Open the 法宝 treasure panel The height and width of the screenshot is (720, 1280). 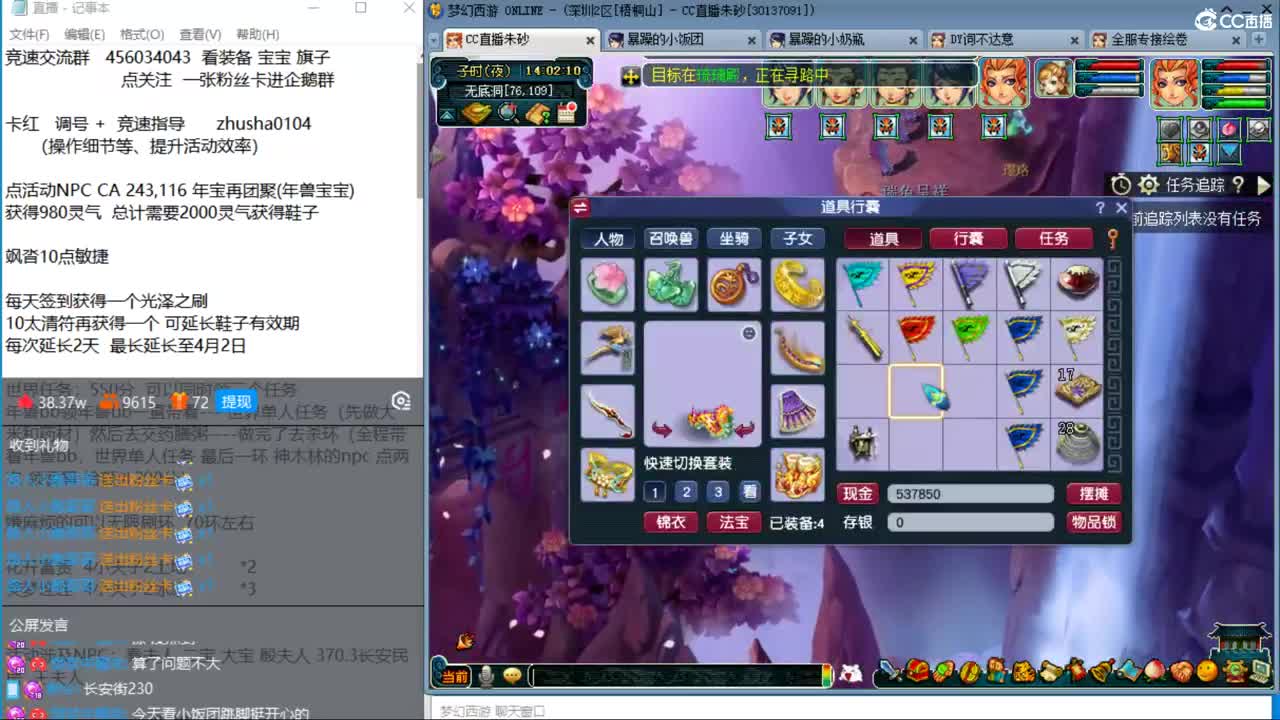pos(734,522)
